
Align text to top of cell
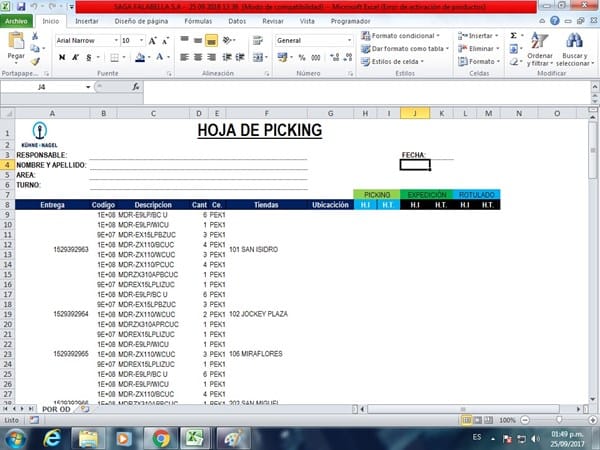184,39
